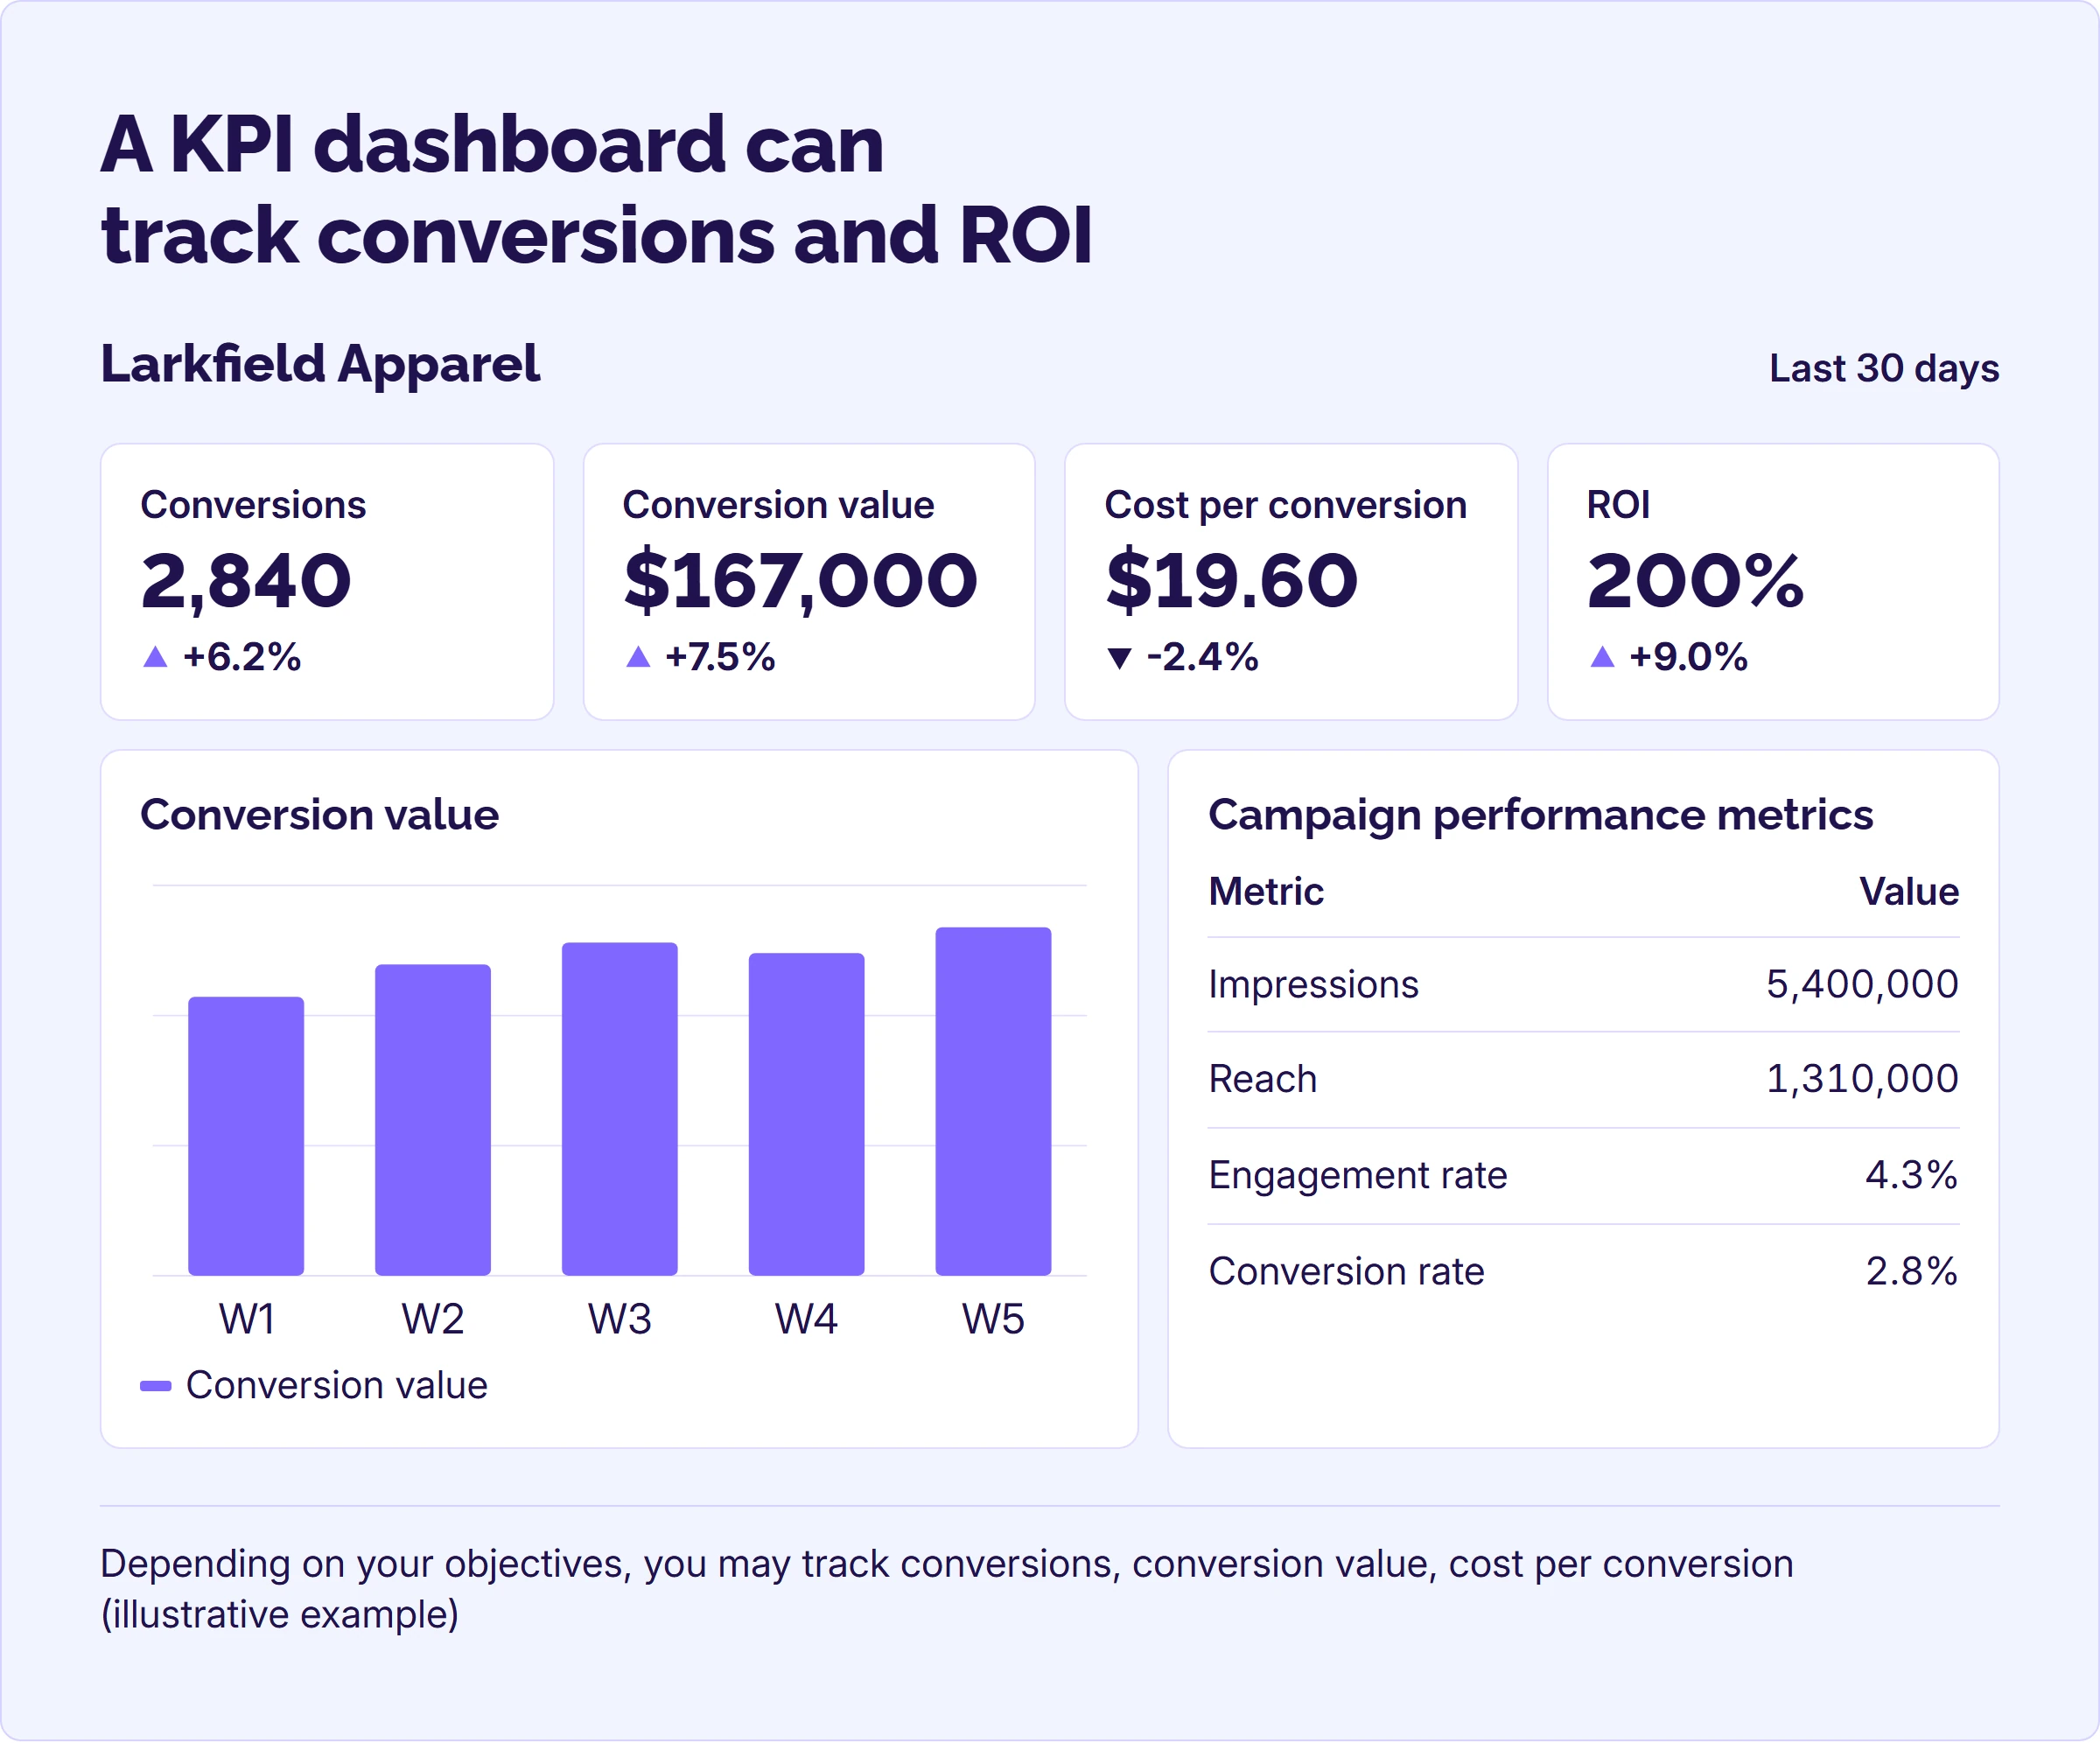Image resolution: width=2100 pixels, height=1743 pixels.
Task: Click the '1,310,000' reach value
Action: [x=1862, y=1080]
